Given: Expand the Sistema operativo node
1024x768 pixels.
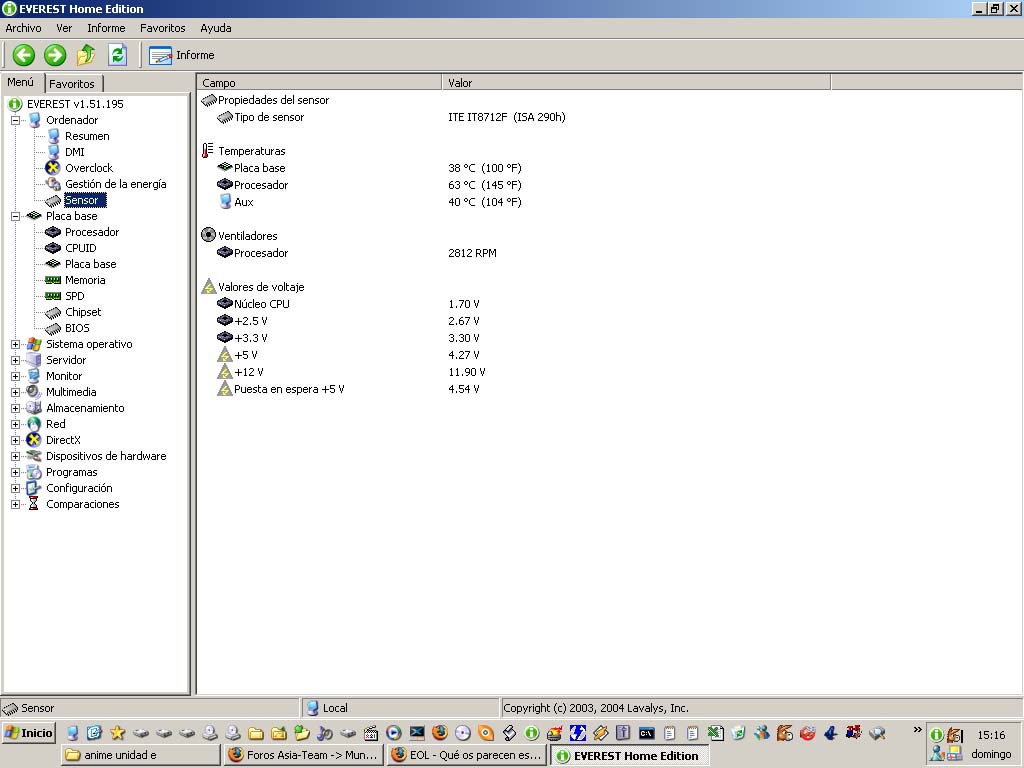Looking at the screenshot, I should 16,344.
